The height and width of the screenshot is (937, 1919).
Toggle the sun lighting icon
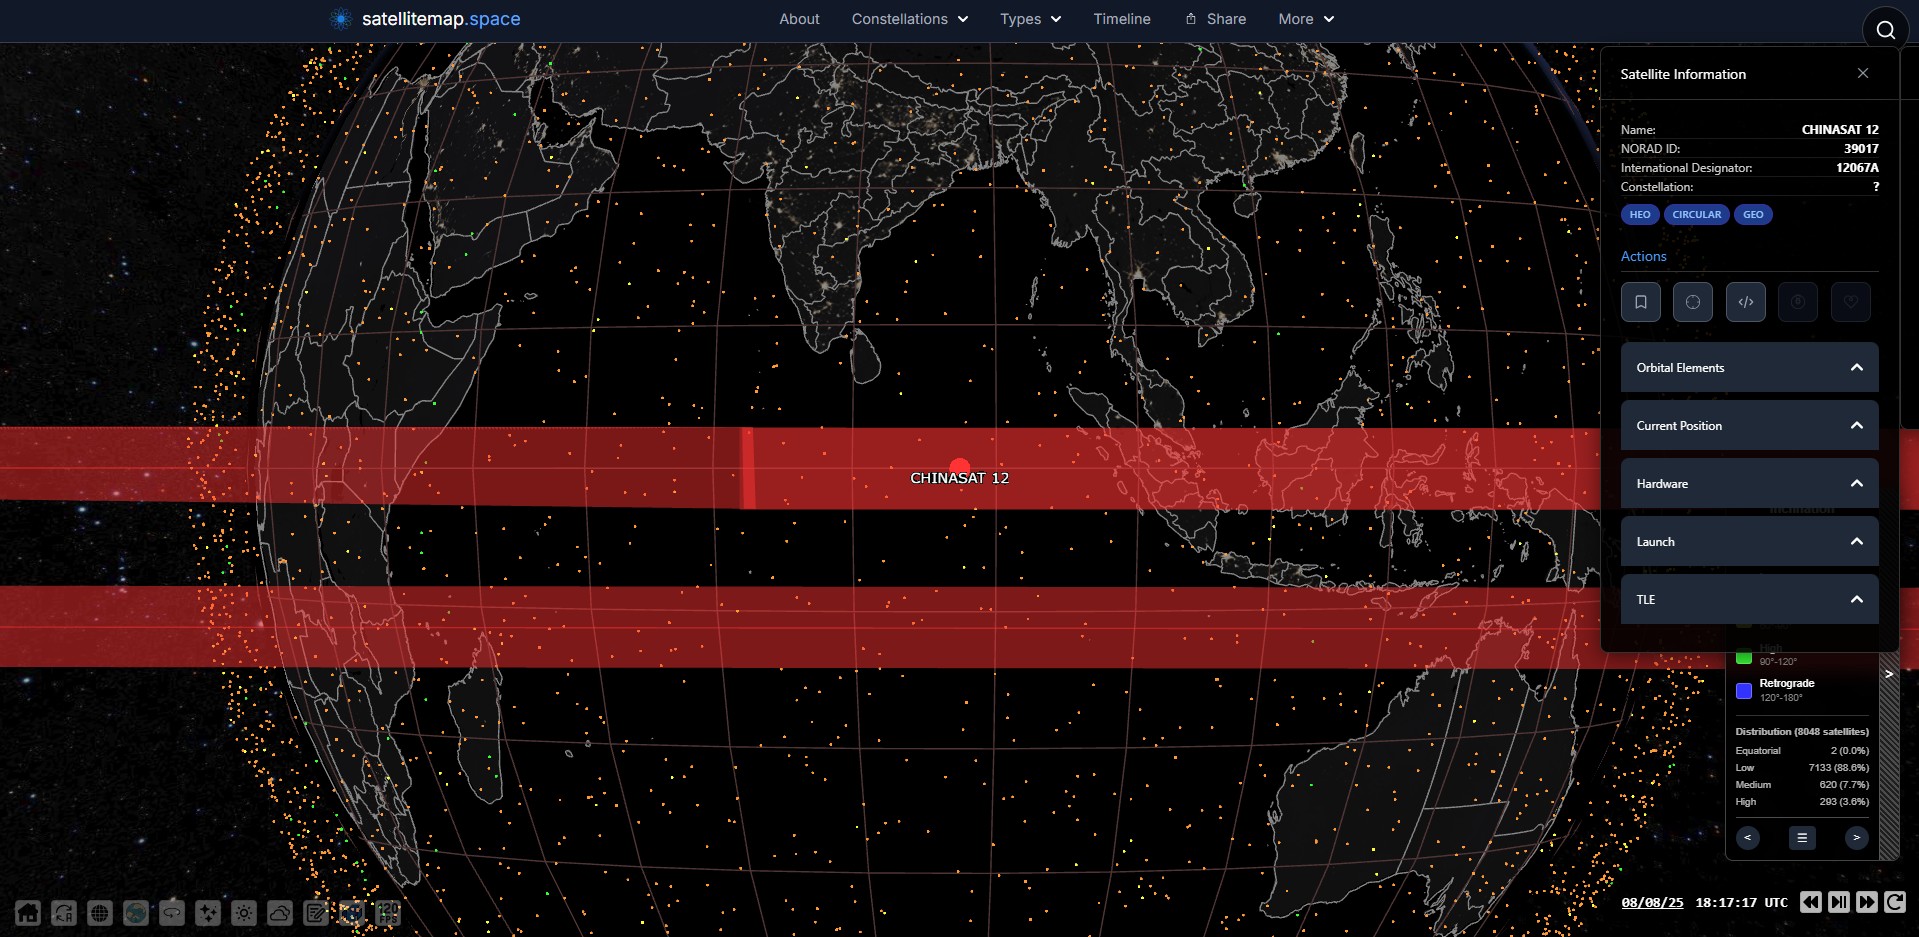[244, 912]
